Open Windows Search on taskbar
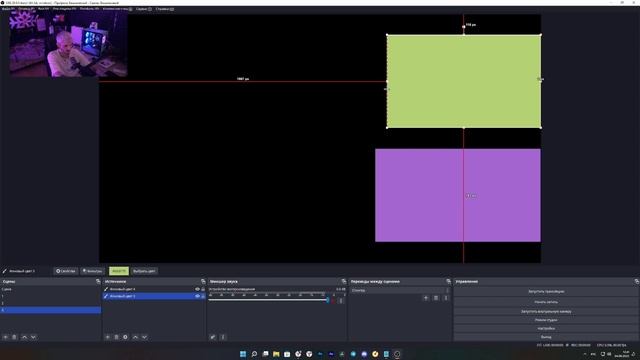 pos(254,354)
